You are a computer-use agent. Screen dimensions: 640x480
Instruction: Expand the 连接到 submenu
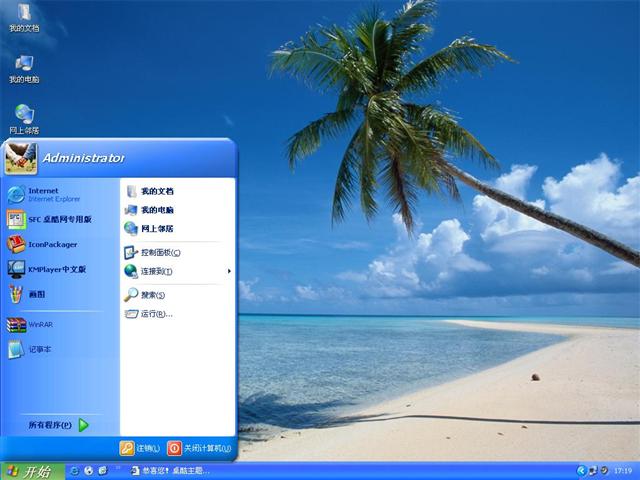(178, 271)
